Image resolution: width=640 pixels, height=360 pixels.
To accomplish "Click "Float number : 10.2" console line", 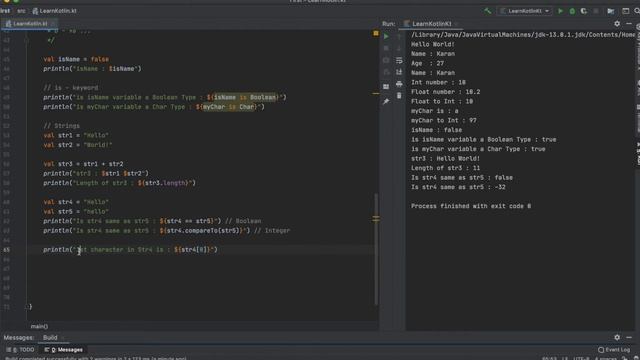I will (x=445, y=92).
